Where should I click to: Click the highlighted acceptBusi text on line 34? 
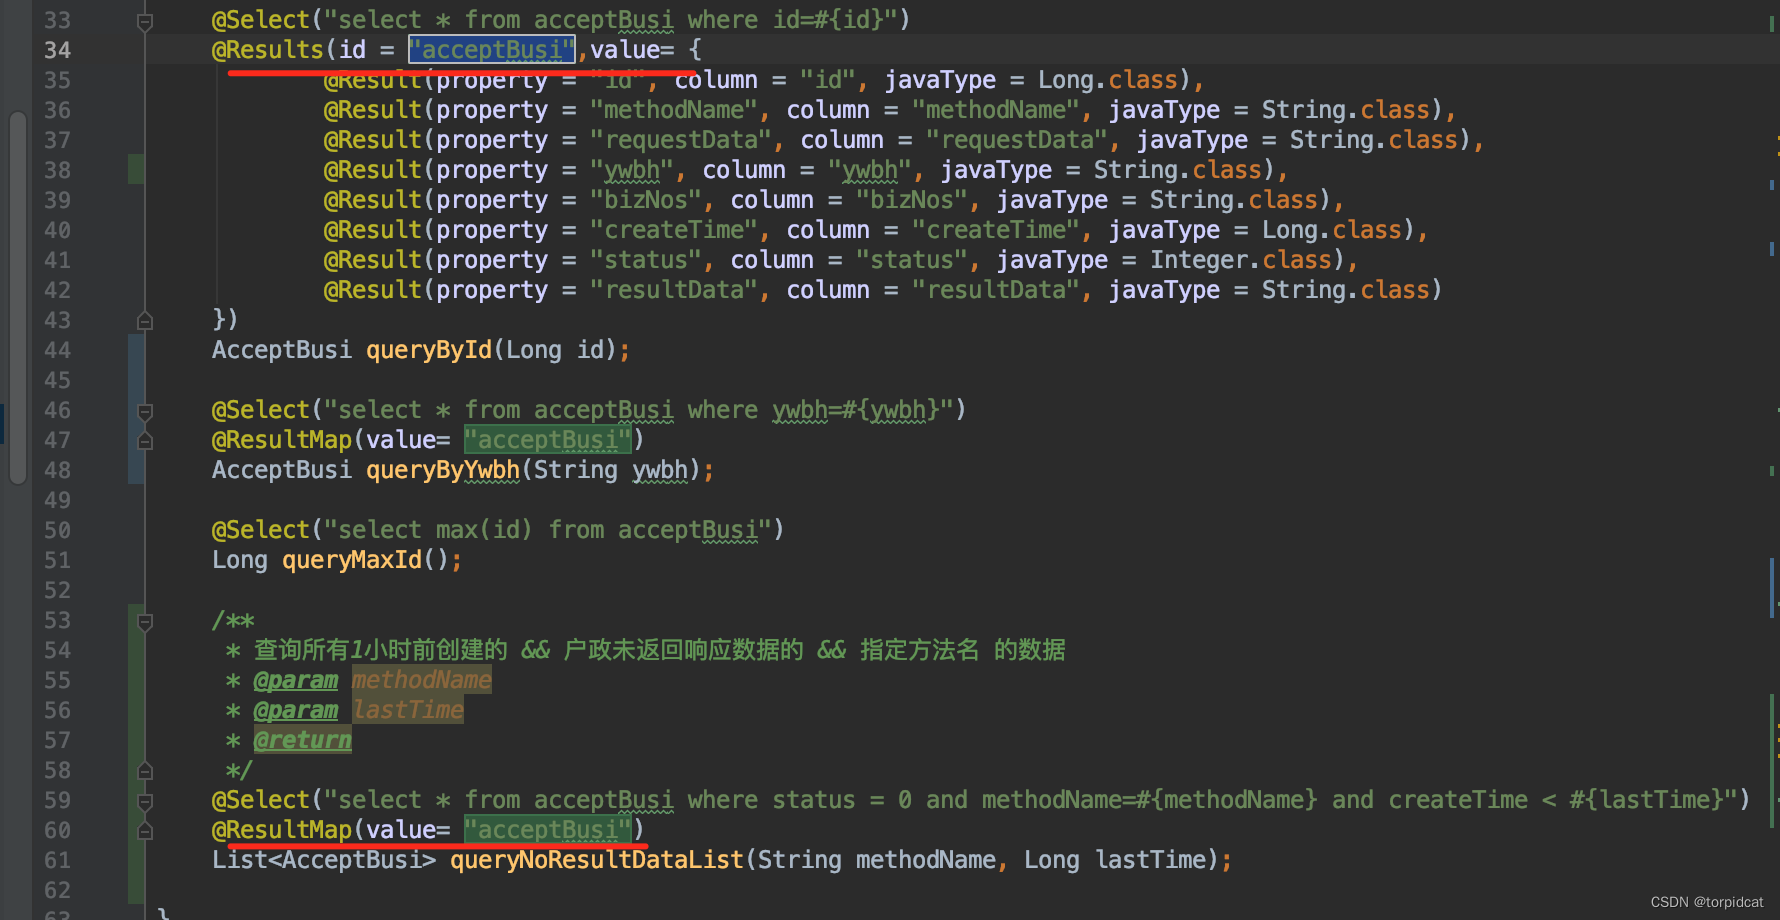point(491,49)
